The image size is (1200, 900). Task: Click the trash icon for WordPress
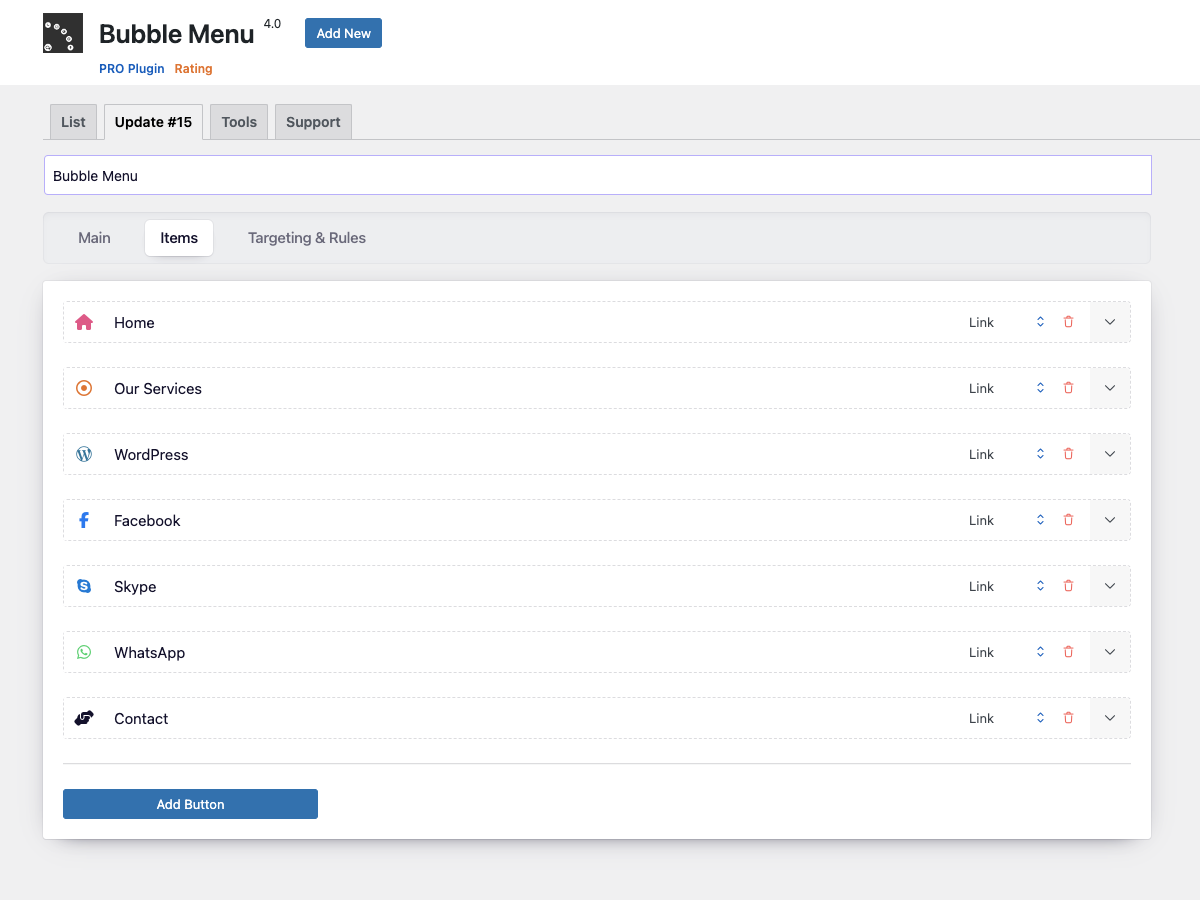pos(1068,454)
